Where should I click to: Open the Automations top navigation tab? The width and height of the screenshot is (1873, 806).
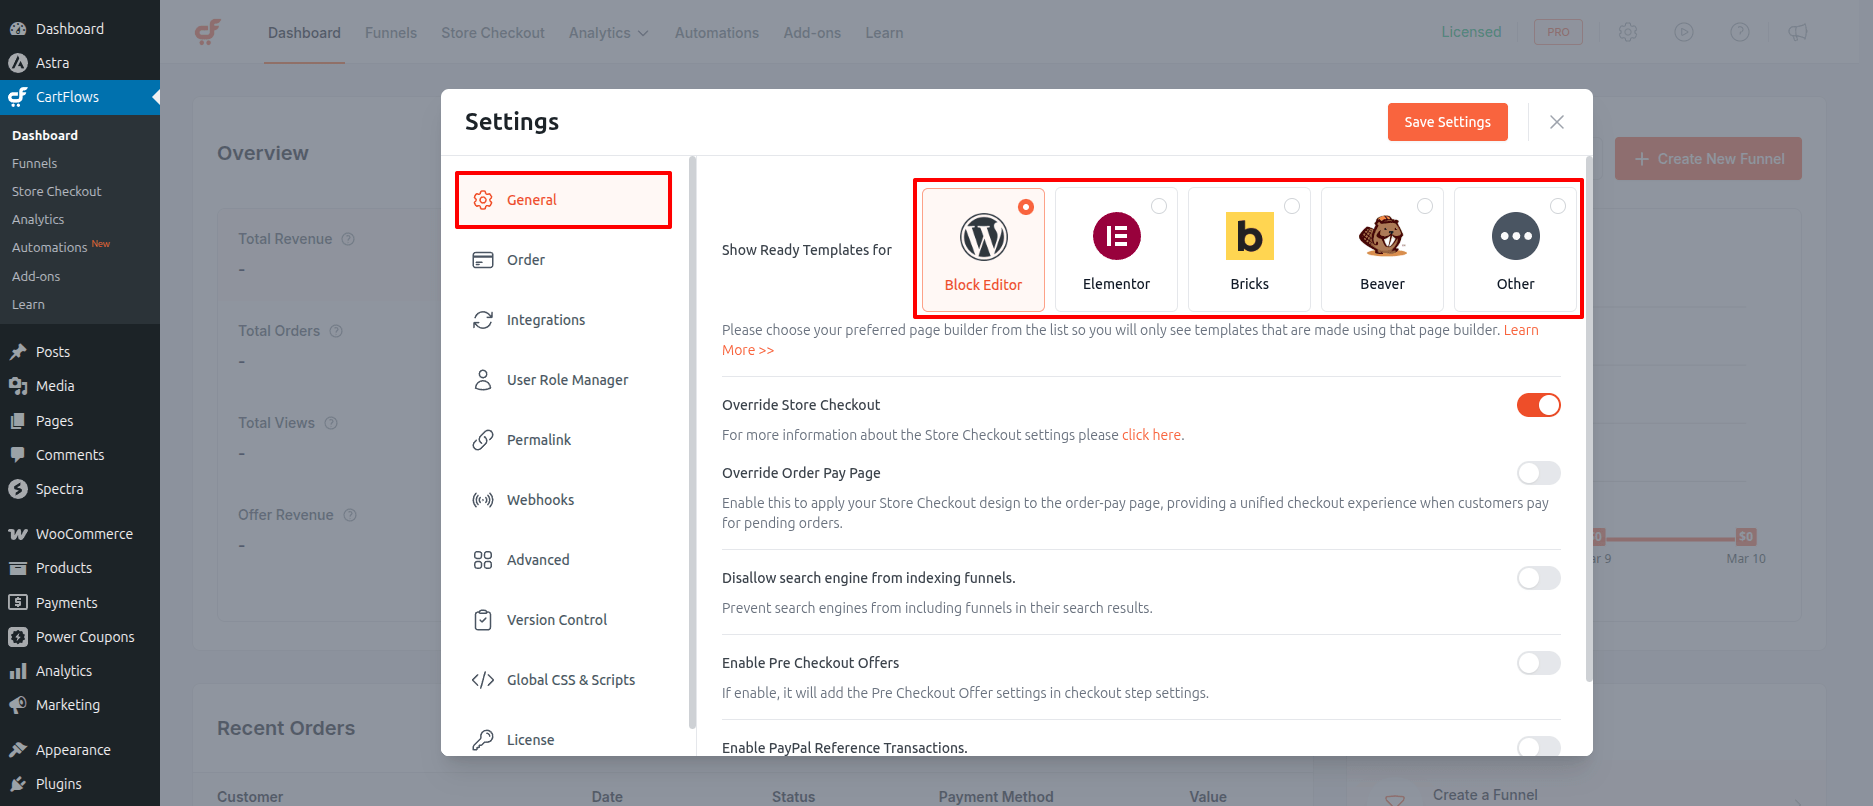(x=717, y=33)
